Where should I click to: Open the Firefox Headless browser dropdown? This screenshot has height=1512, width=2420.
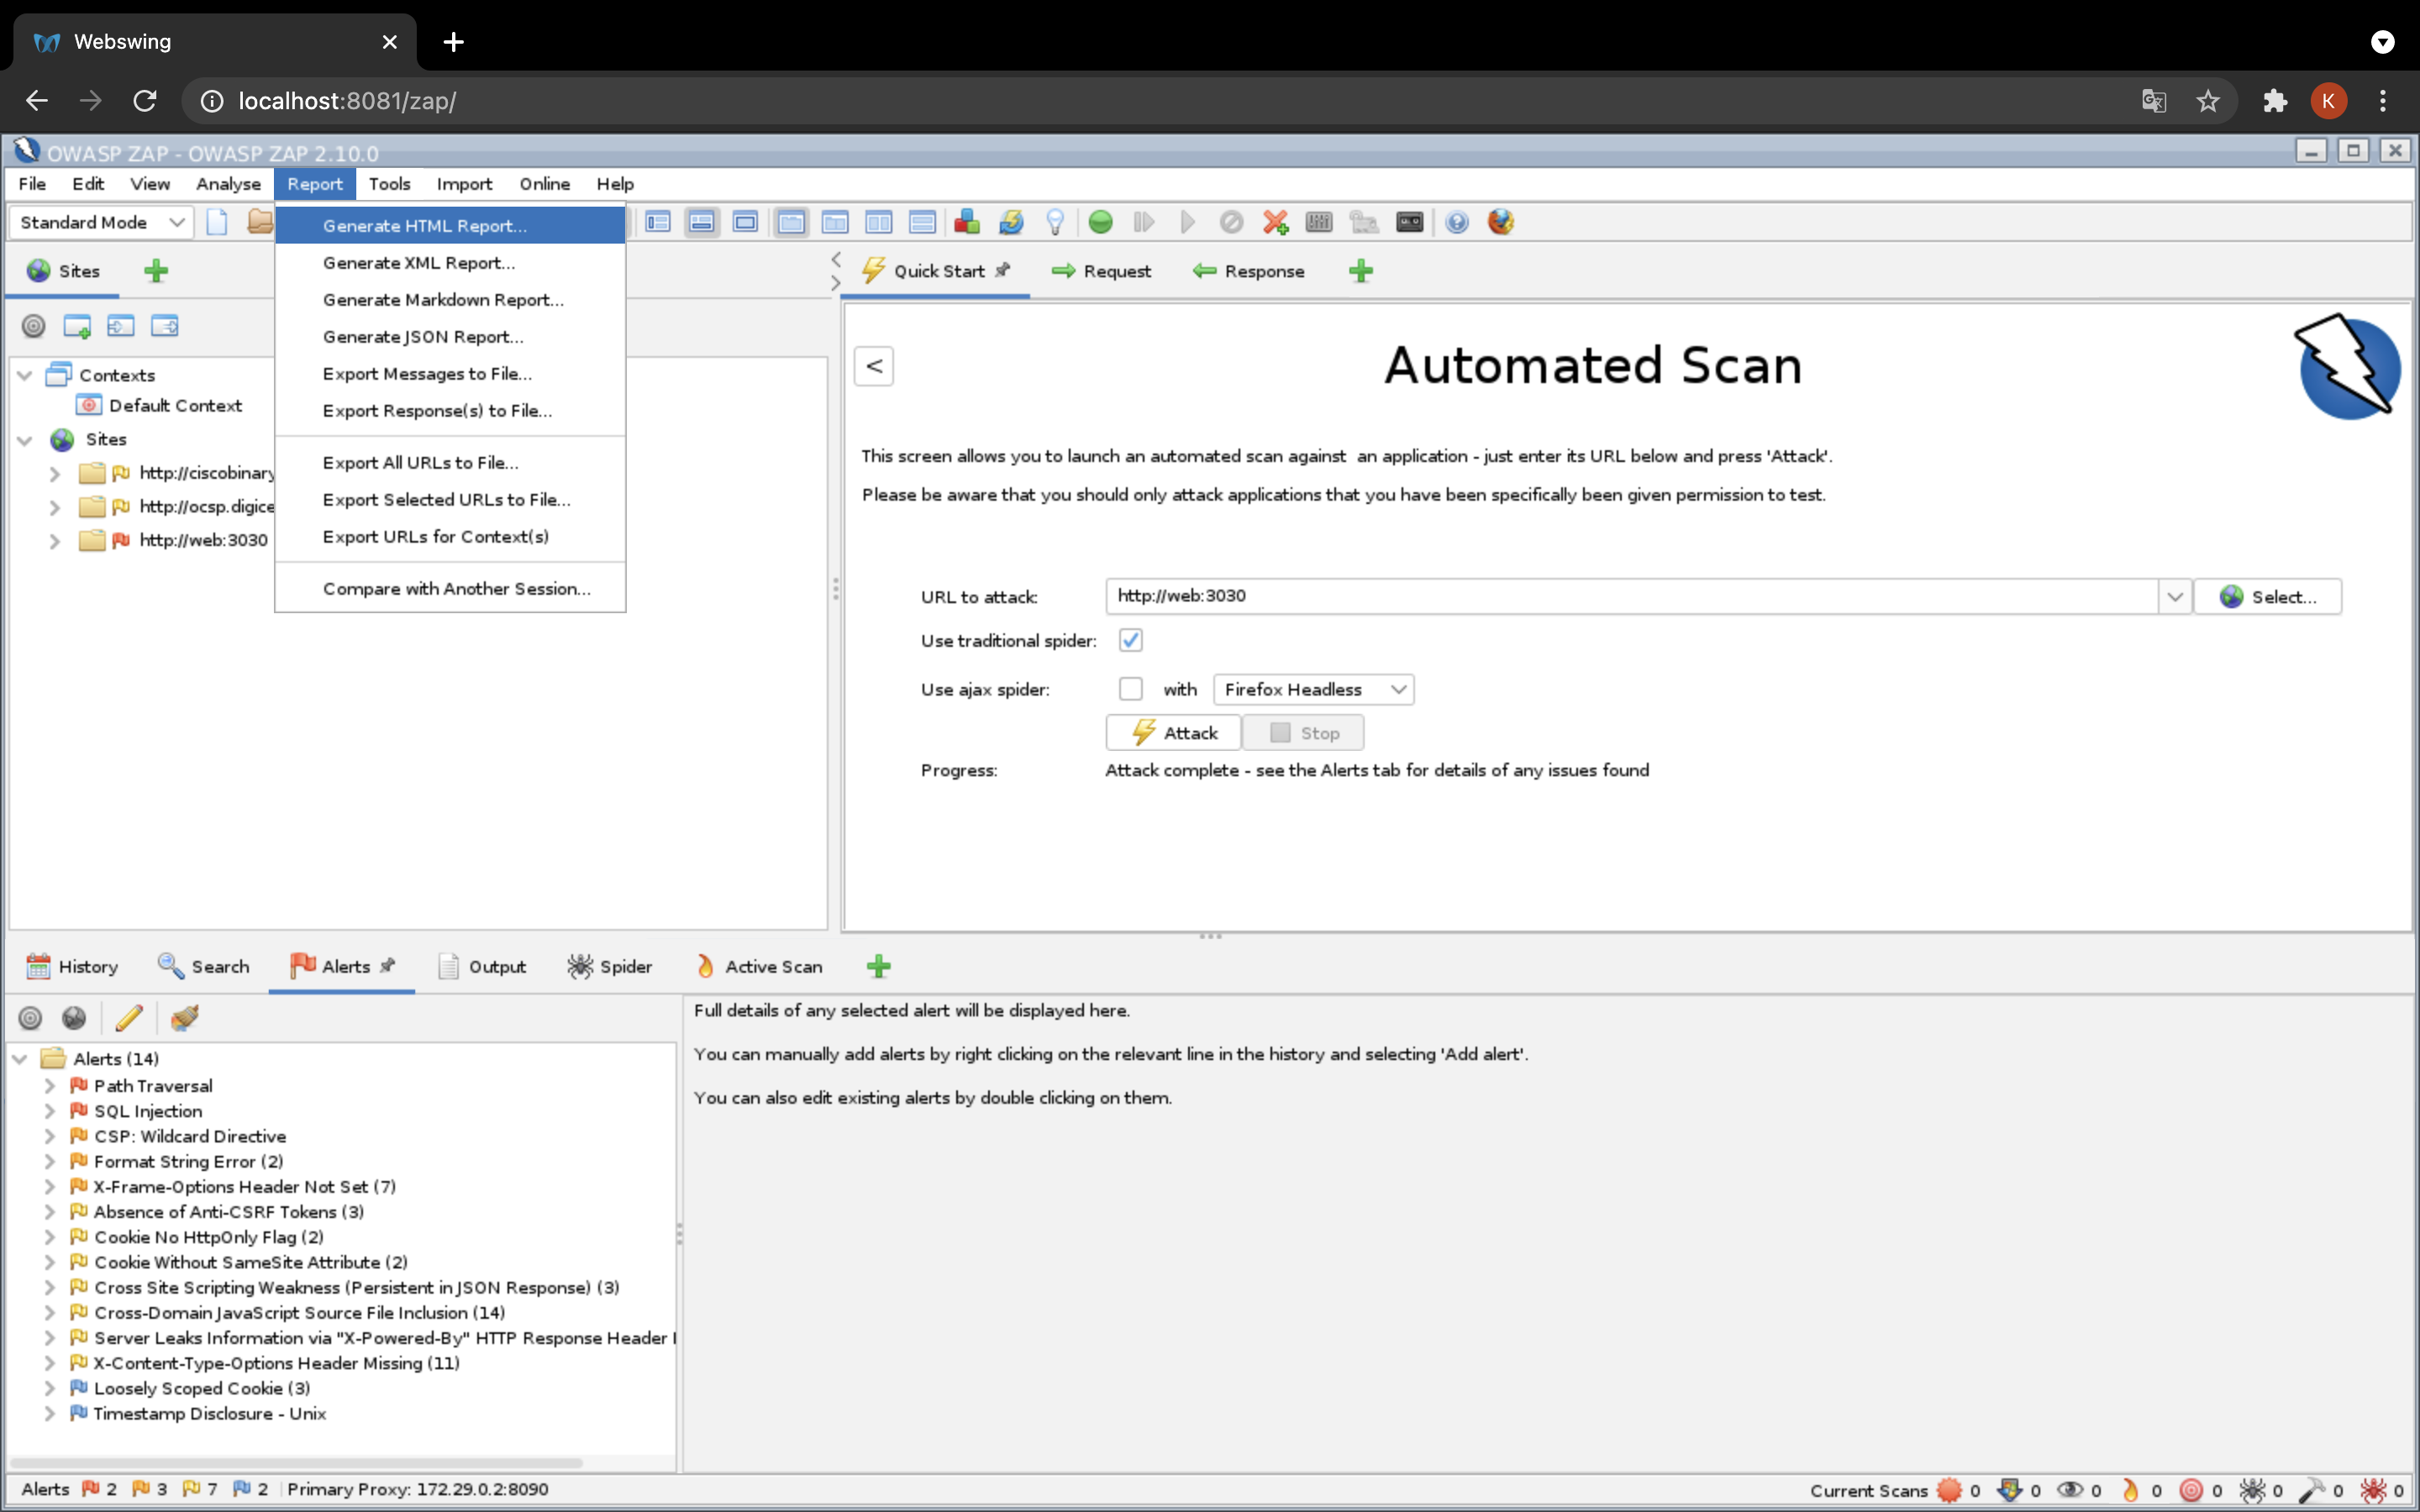coord(1313,689)
